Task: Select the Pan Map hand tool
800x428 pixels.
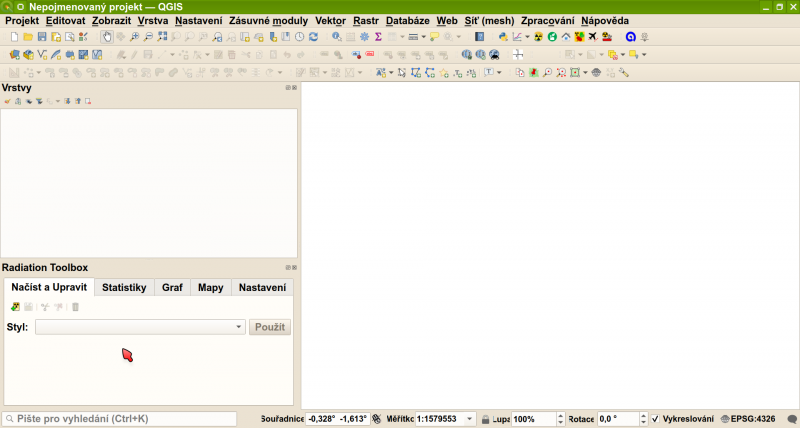Action: click(107, 36)
